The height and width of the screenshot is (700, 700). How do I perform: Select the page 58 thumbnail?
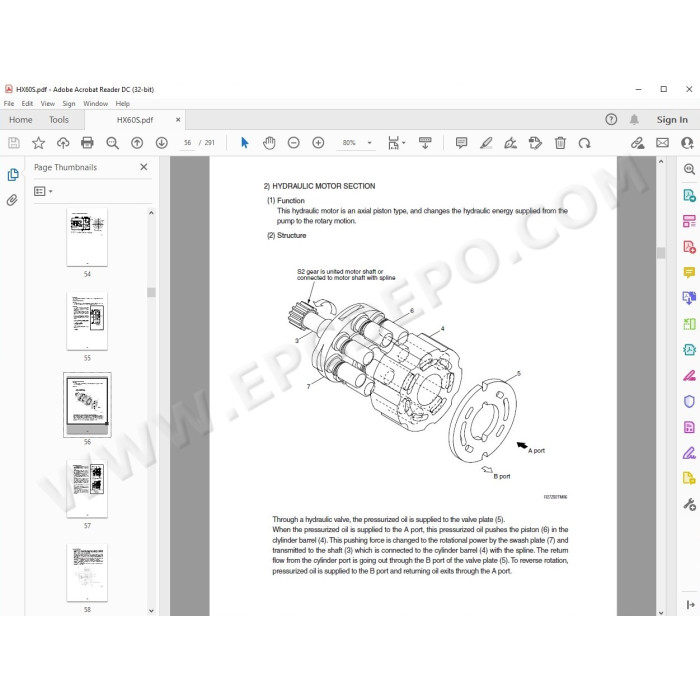click(87, 573)
